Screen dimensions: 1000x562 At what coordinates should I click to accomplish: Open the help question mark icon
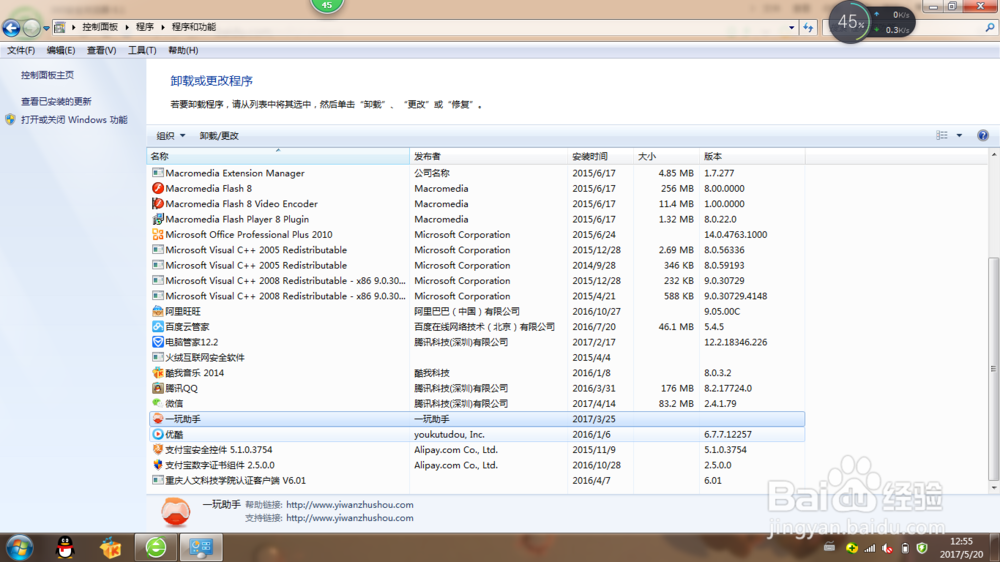(983, 135)
